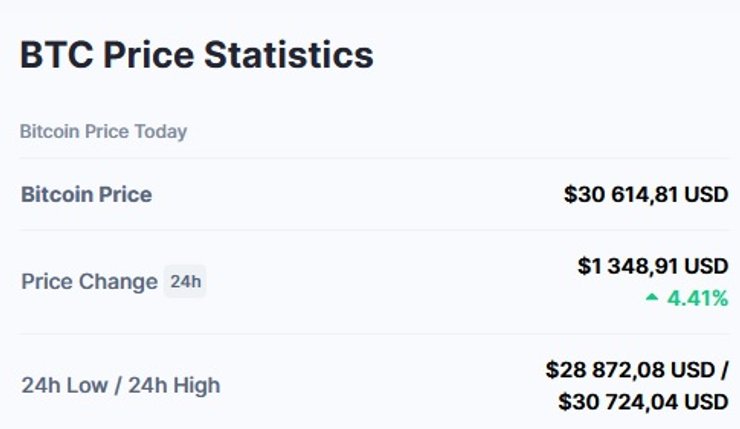Click the word BTC in the heading
Image resolution: width=740 pixels, height=429 pixels.
tap(54, 55)
